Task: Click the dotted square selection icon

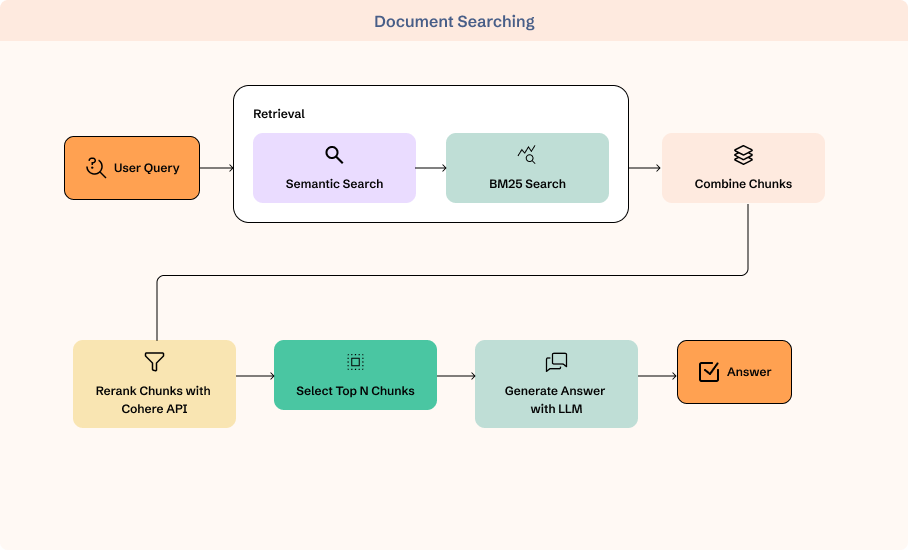Action: click(355, 362)
